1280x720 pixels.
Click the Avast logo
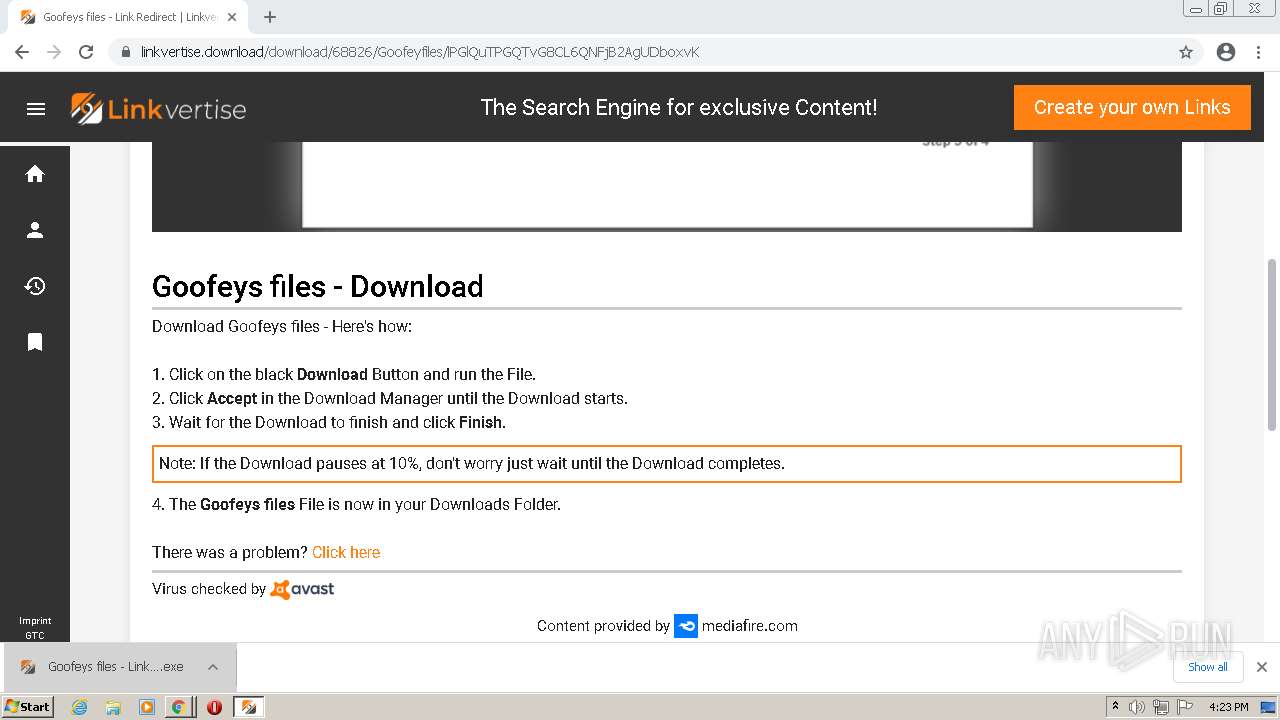303,589
